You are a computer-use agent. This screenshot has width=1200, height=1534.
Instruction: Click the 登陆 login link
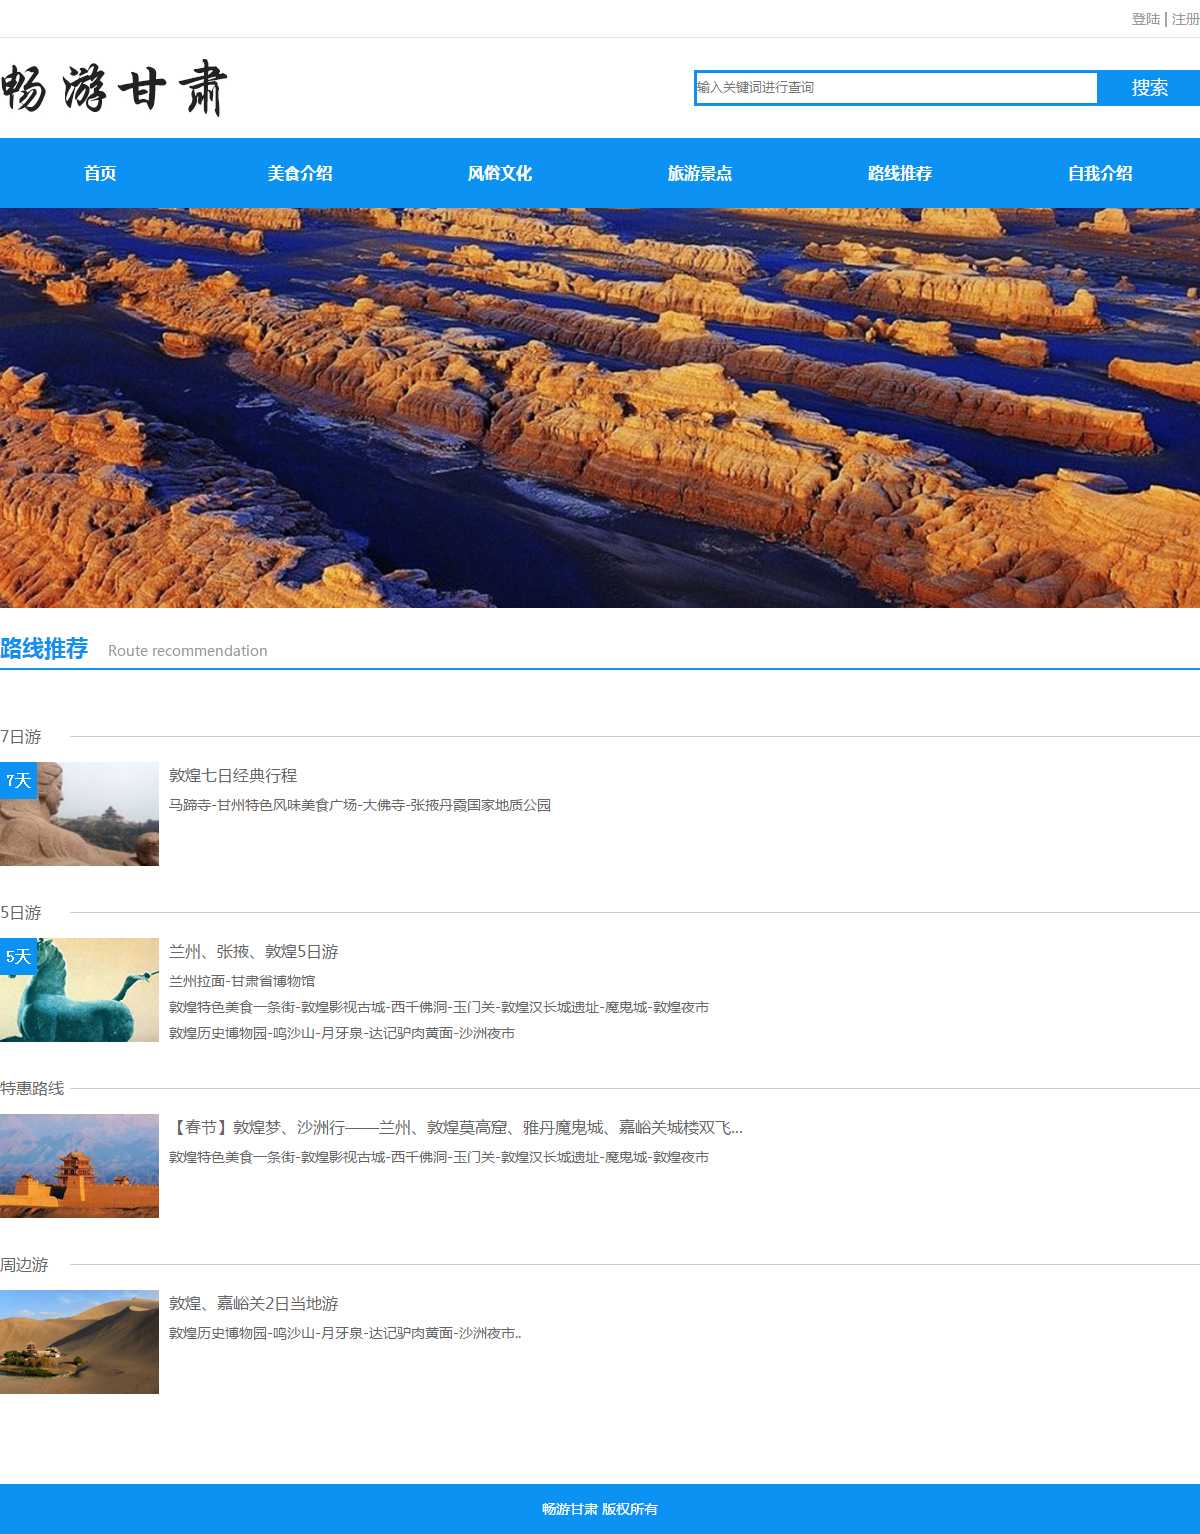(1145, 19)
